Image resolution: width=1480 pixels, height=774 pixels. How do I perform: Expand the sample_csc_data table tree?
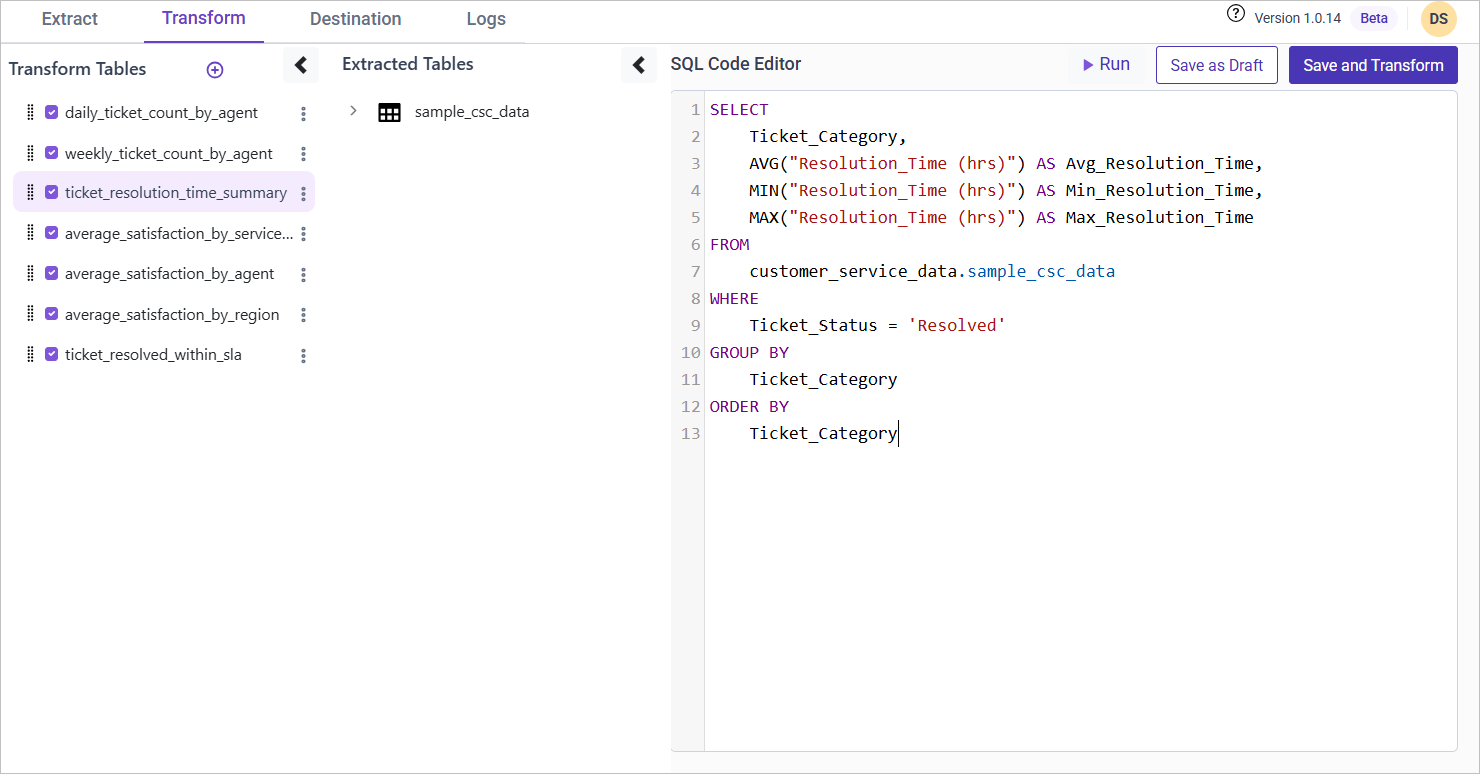pyautogui.click(x=353, y=111)
